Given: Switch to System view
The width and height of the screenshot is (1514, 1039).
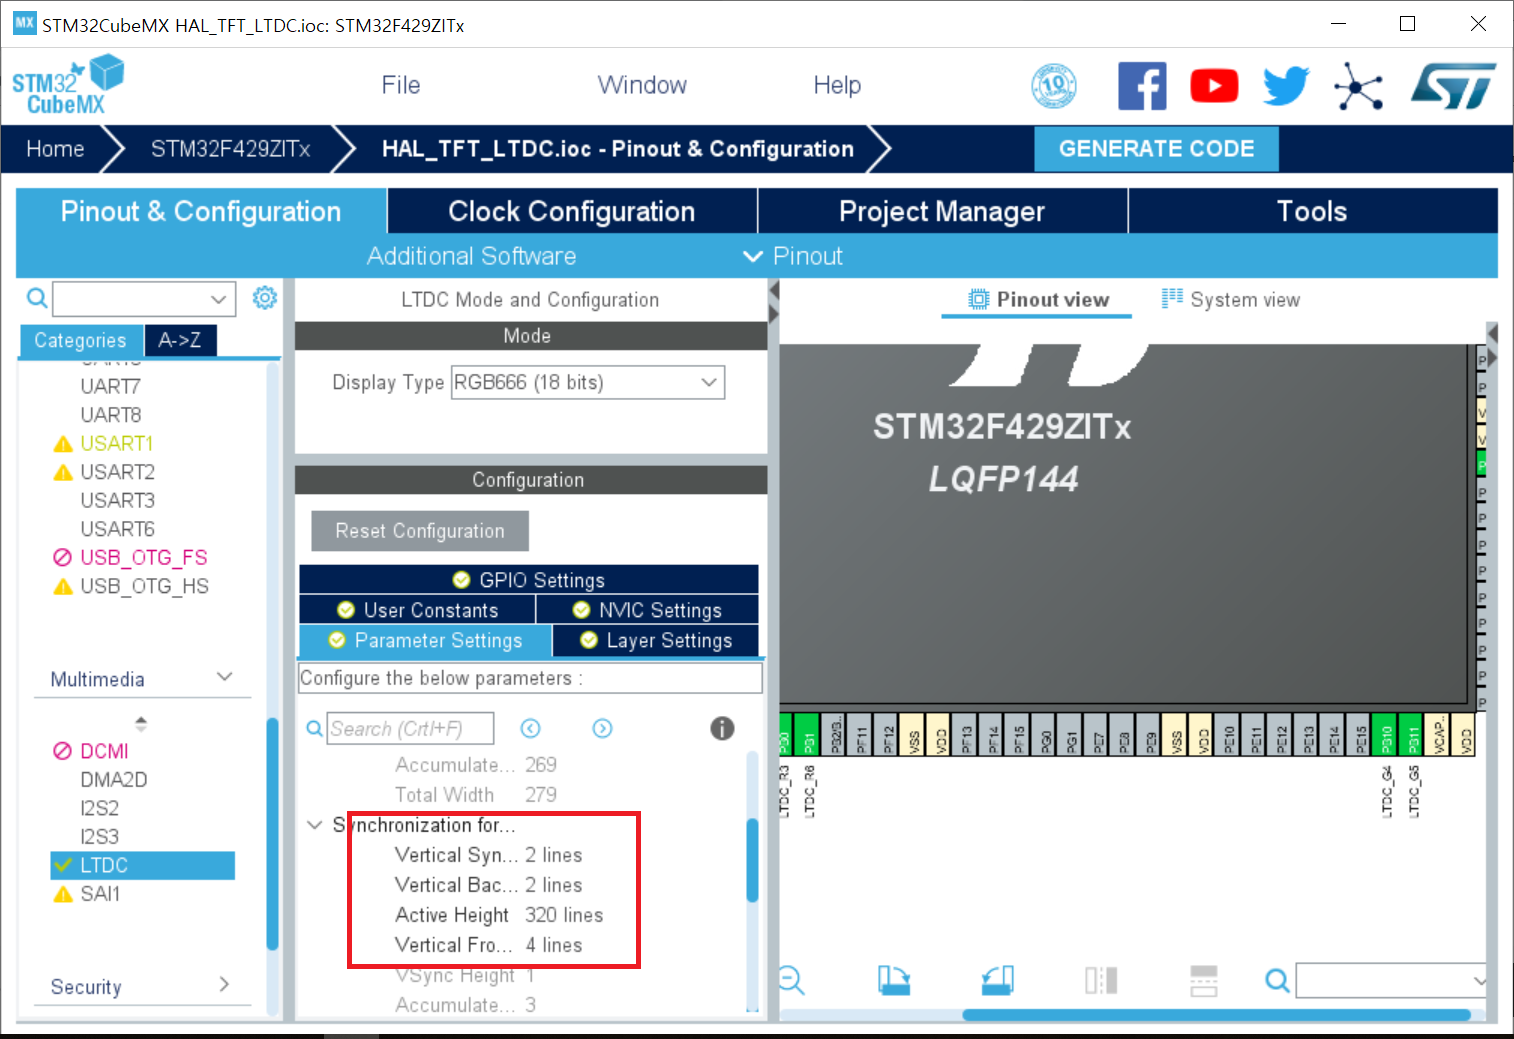Looking at the screenshot, I should coord(1231,299).
